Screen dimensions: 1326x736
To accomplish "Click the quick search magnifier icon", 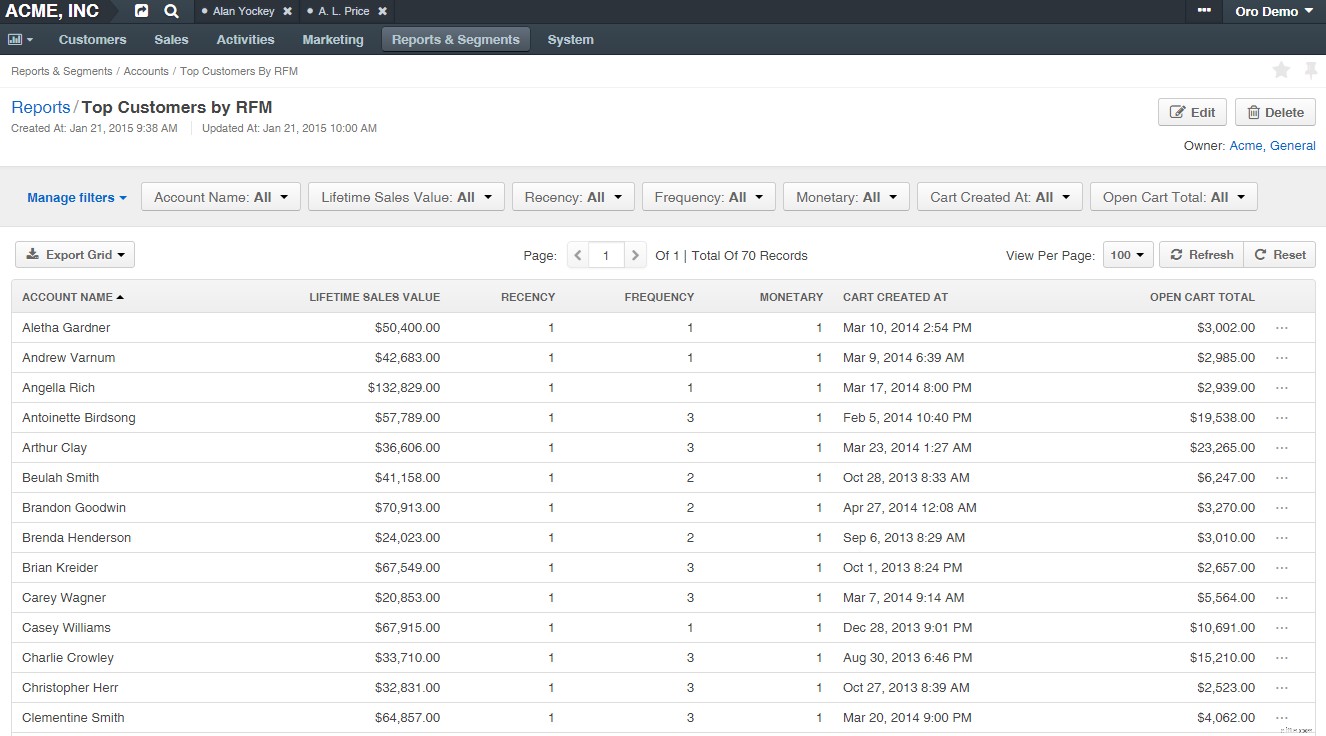I will tap(170, 11).
